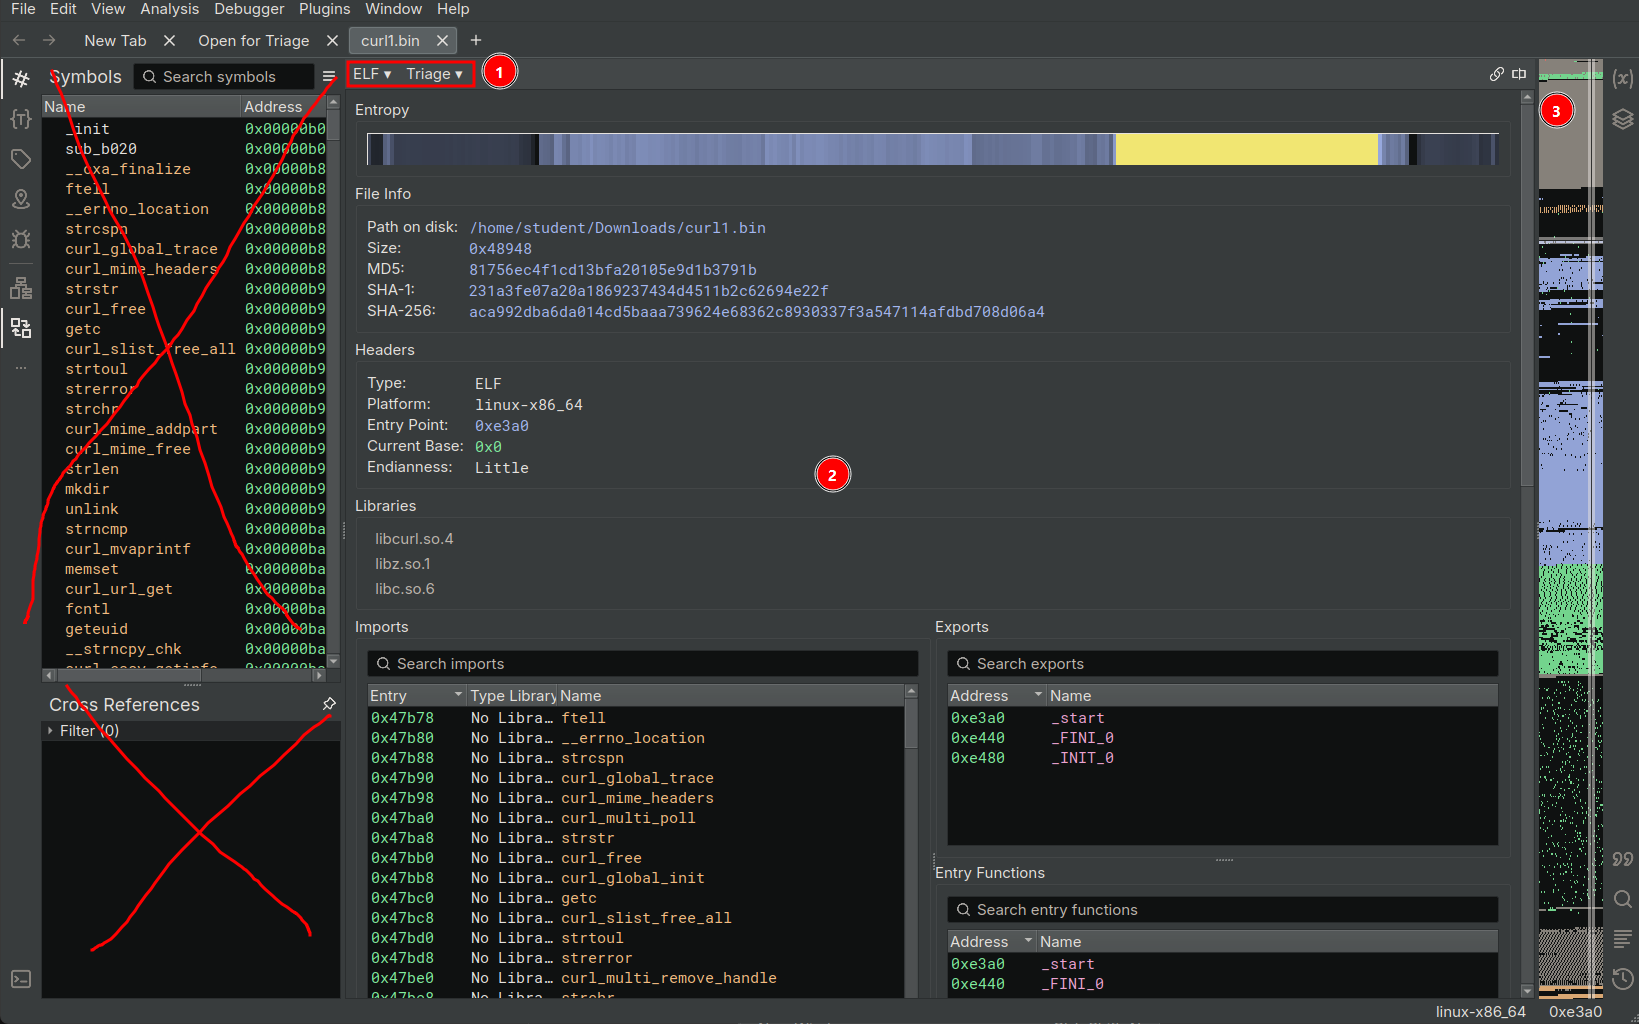Open the console icon at bottom left
The image size is (1639, 1024).
(21, 979)
